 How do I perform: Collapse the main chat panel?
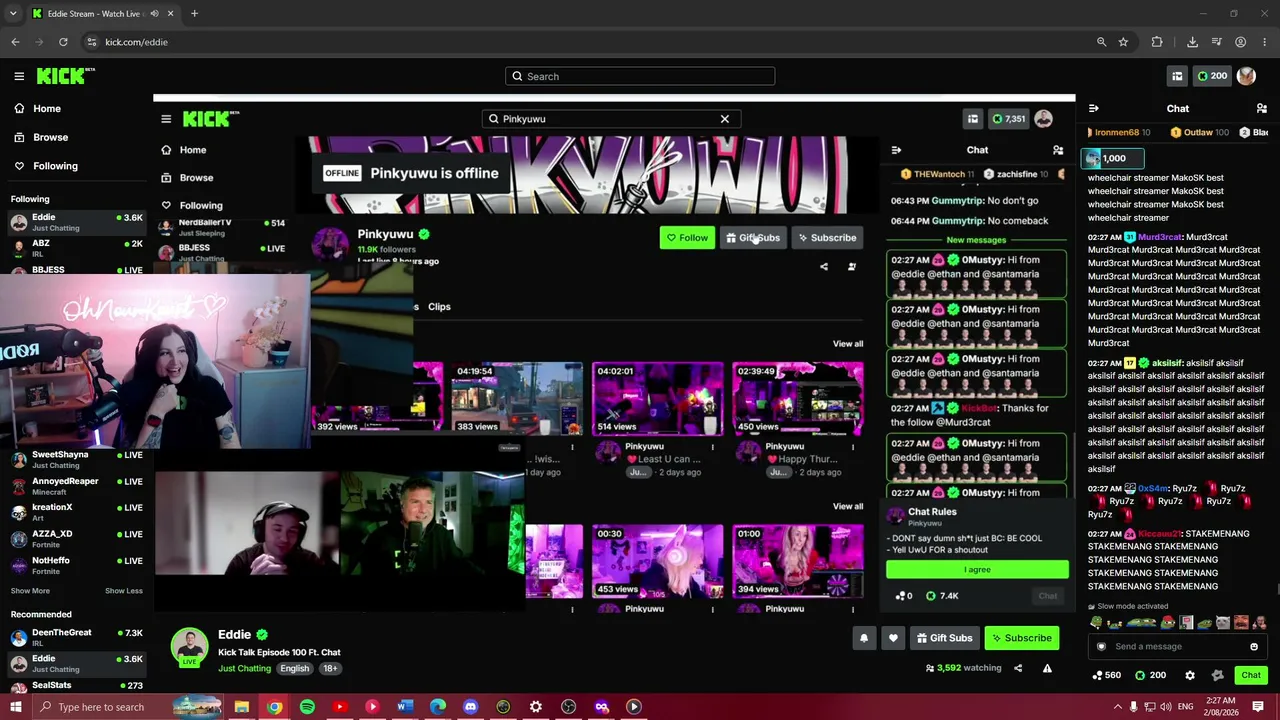coord(1093,108)
